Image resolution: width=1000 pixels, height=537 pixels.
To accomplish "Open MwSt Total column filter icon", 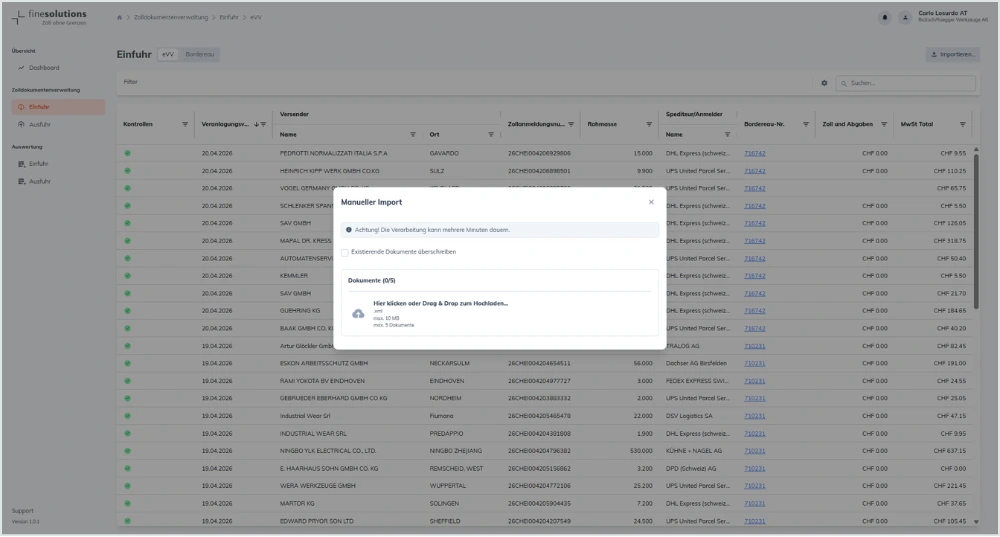I will click(x=962, y=124).
